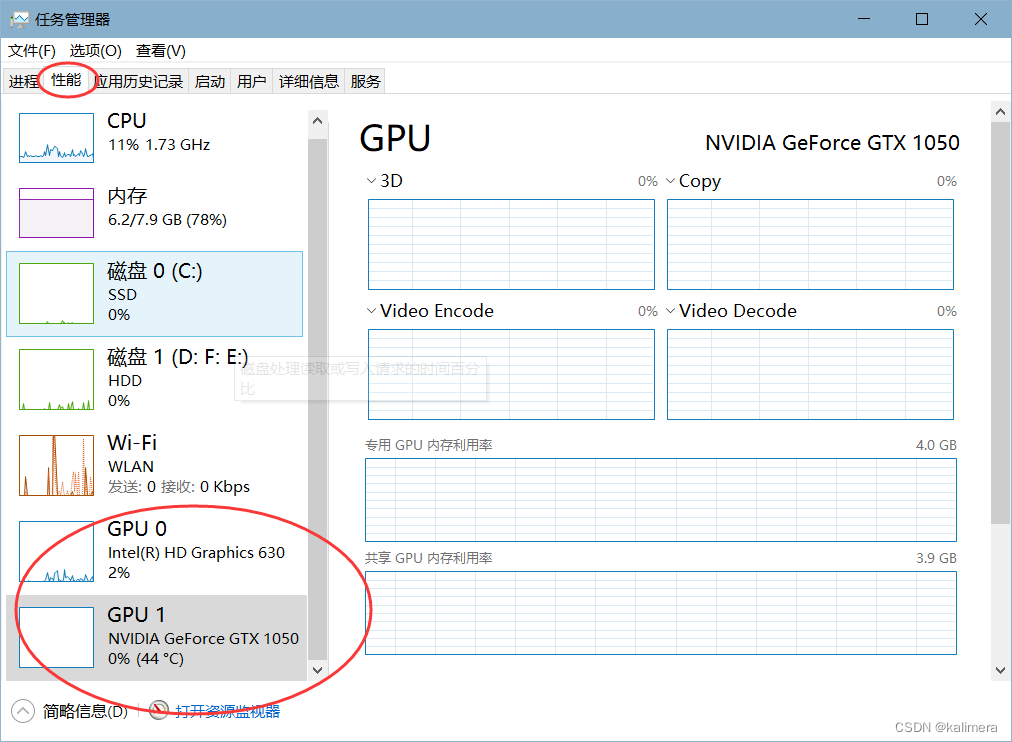Viewport: 1012px width, 742px height.
Task: Open the Video Decode graph dropdown
Action: click(x=670, y=311)
